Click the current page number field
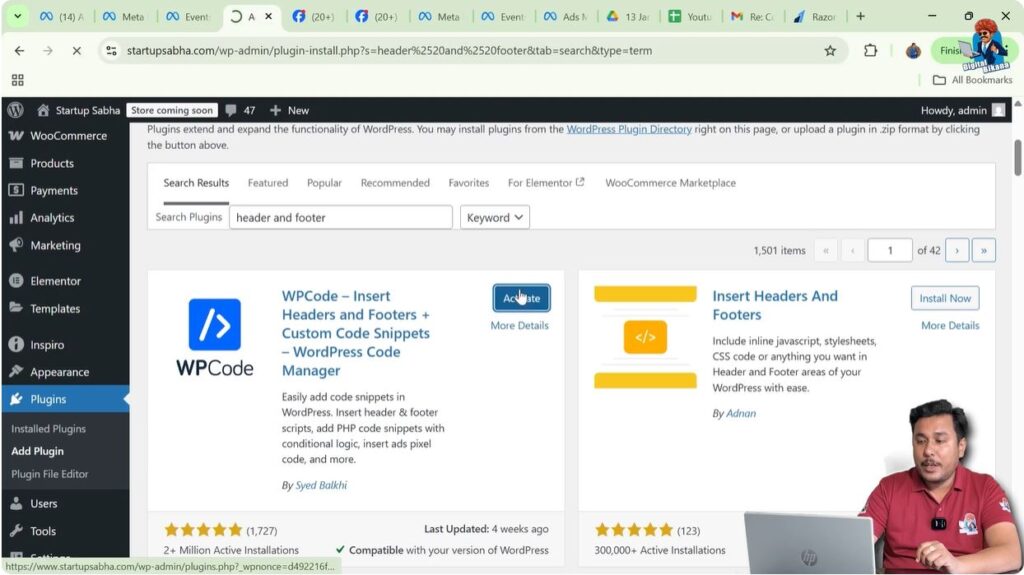 click(889, 250)
